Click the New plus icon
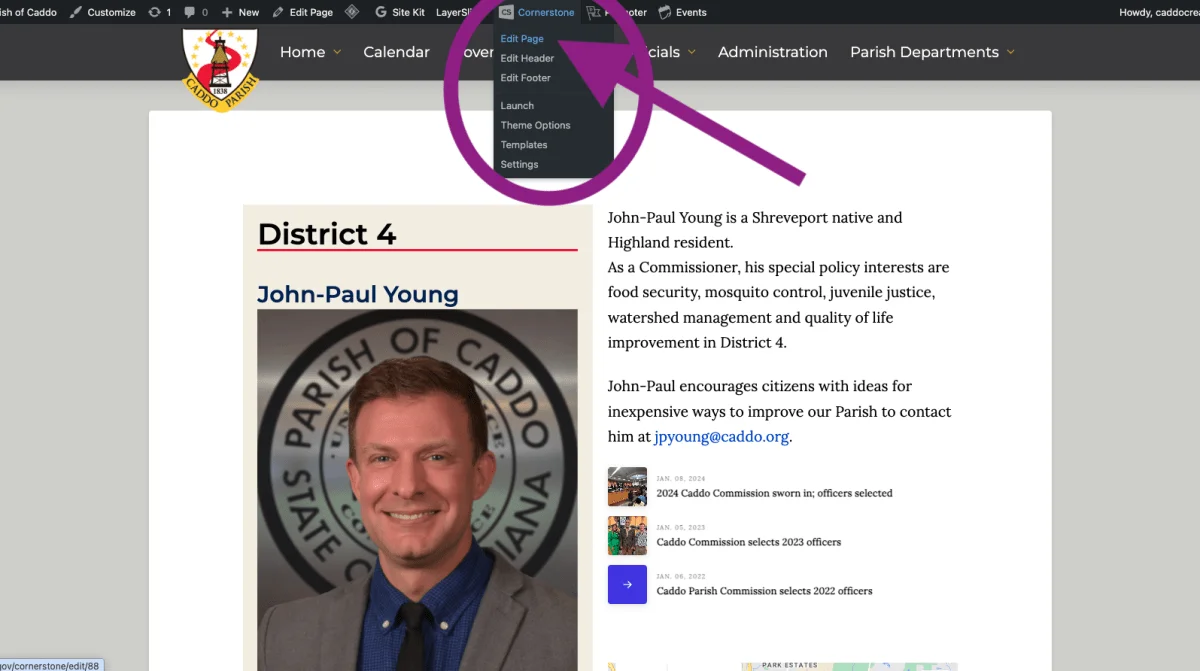 point(227,12)
